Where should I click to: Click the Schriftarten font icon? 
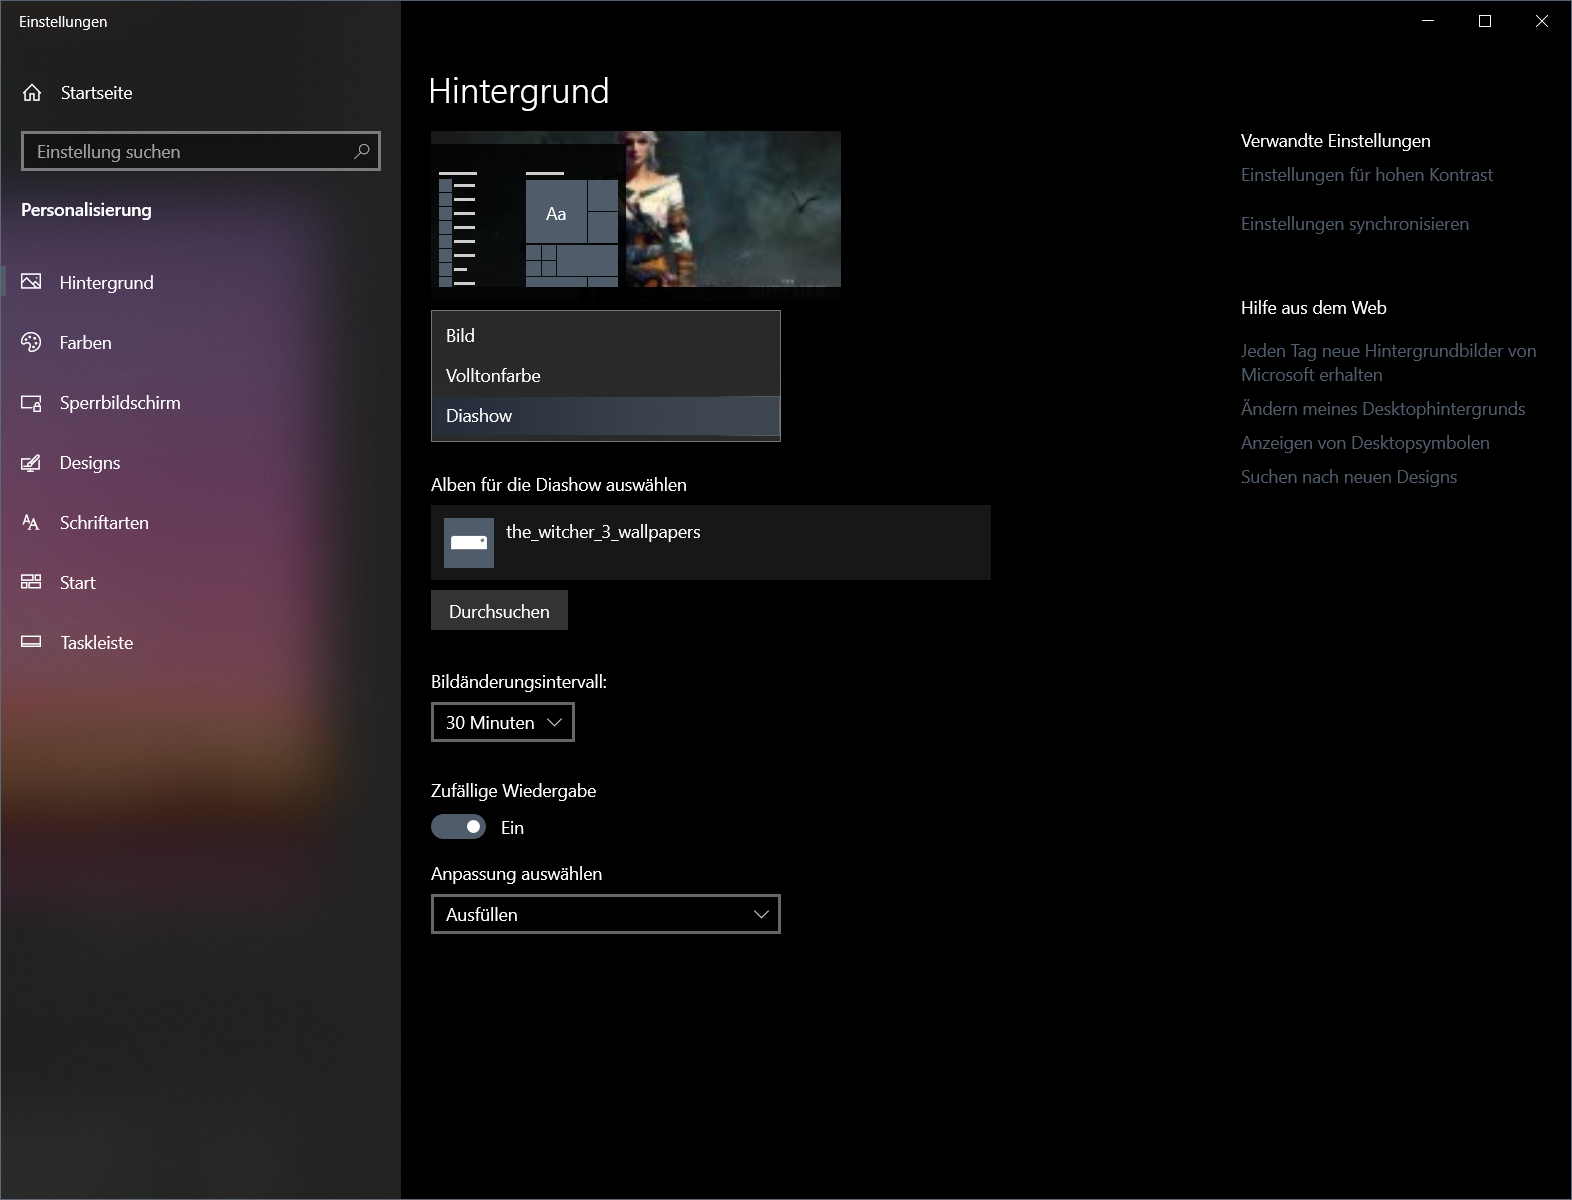pyautogui.click(x=31, y=523)
